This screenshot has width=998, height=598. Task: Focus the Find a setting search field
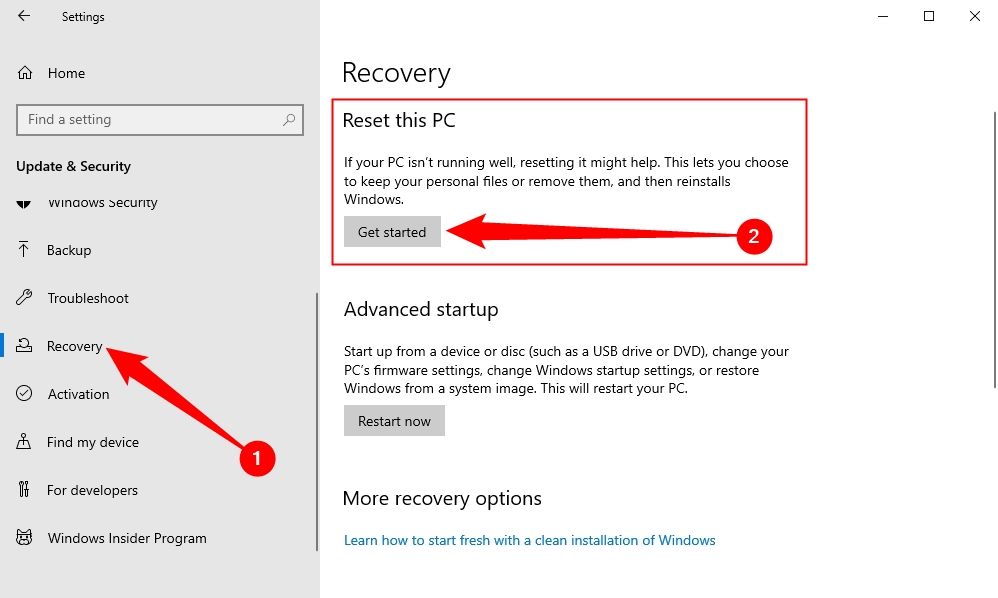tap(150, 120)
